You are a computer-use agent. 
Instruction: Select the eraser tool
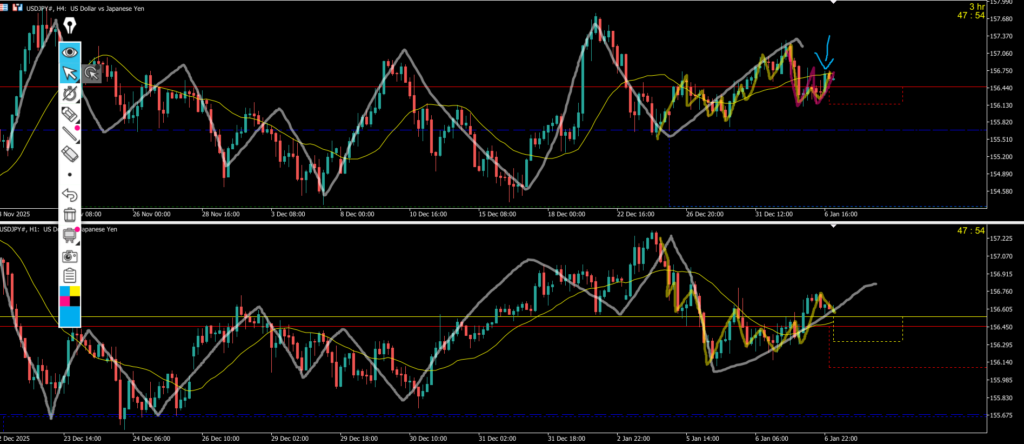(x=70, y=154)
